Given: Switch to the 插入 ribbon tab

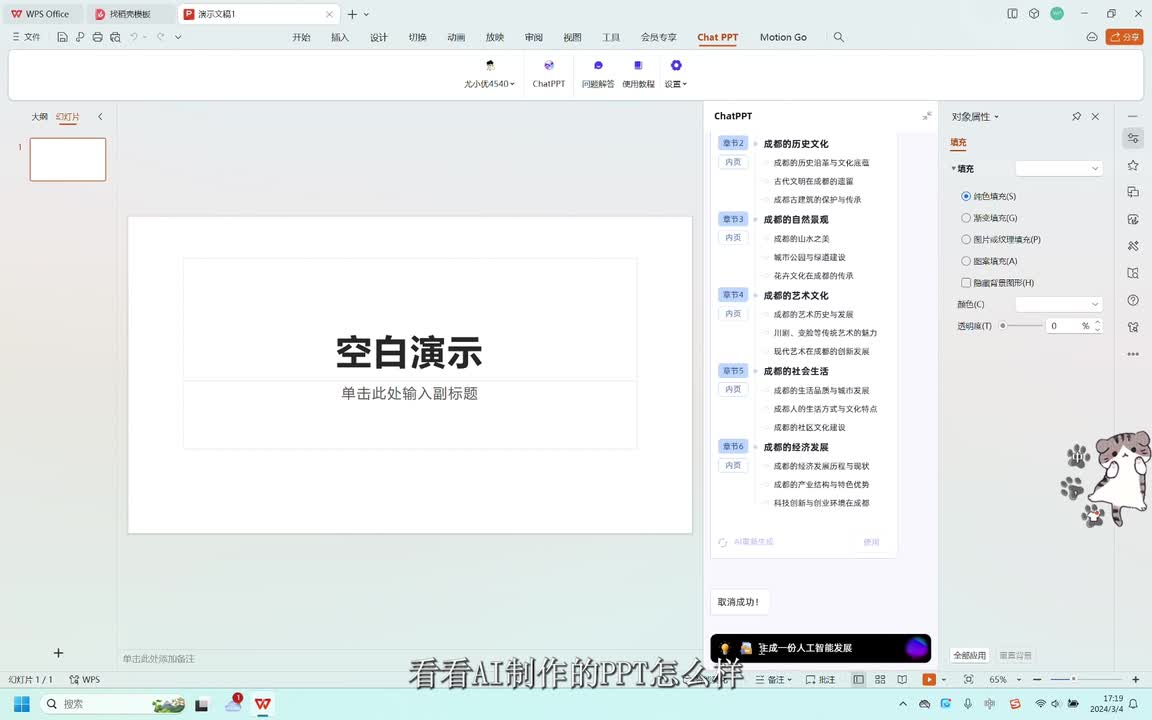Looking at the screenshot, I should [340, 37].
